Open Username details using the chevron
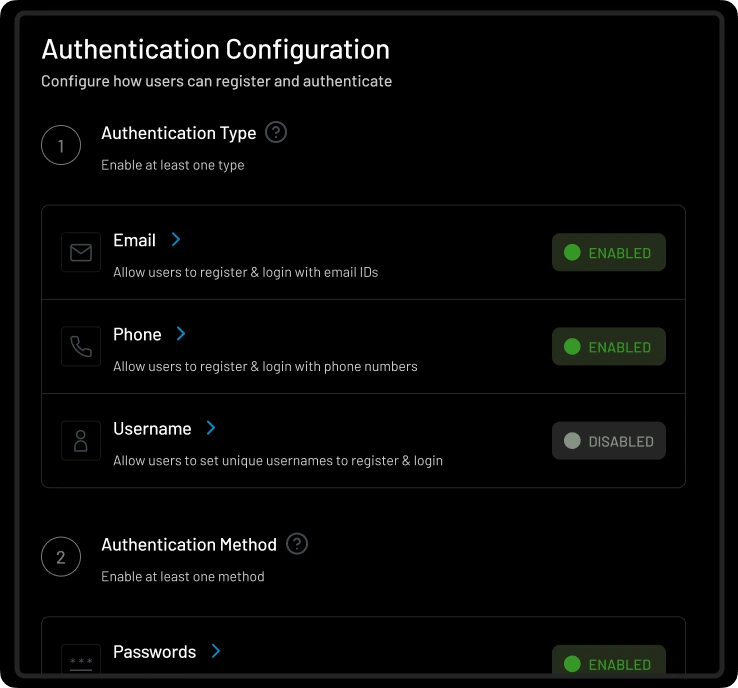The height and width of the screenshot is (688, 738). [x=211, y=427]
